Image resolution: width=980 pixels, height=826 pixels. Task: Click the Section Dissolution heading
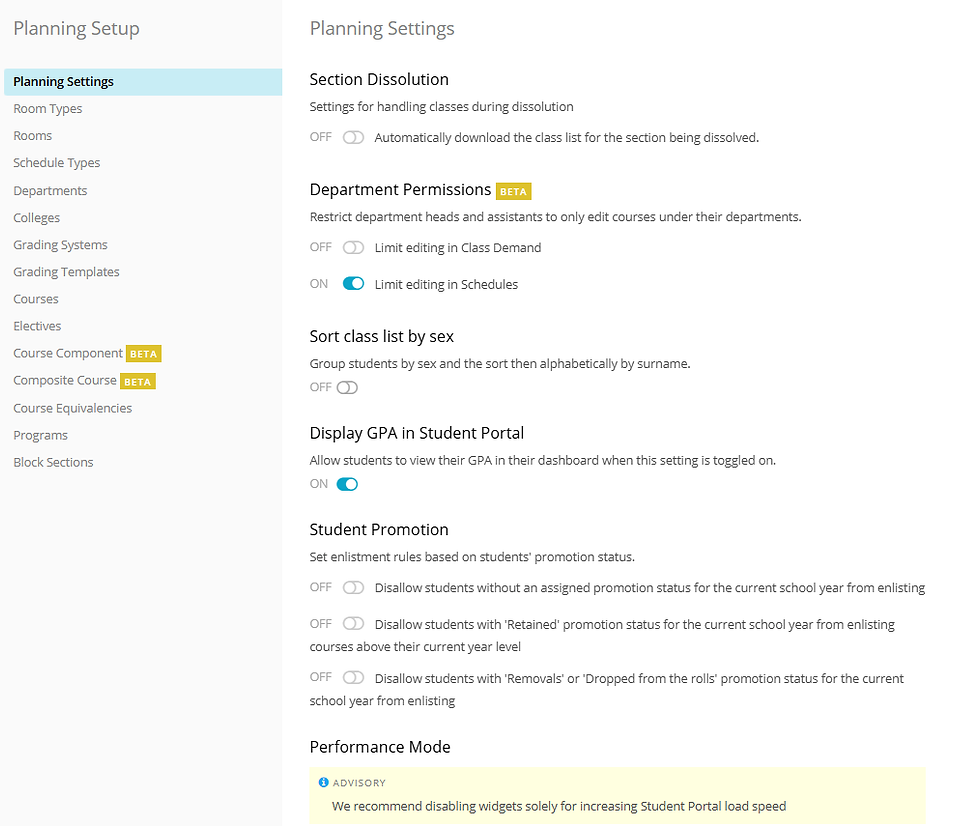(379, 79)
